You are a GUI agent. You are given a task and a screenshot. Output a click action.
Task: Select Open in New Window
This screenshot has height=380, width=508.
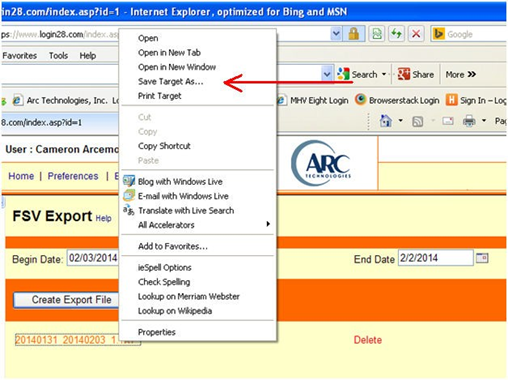(198, 67)
